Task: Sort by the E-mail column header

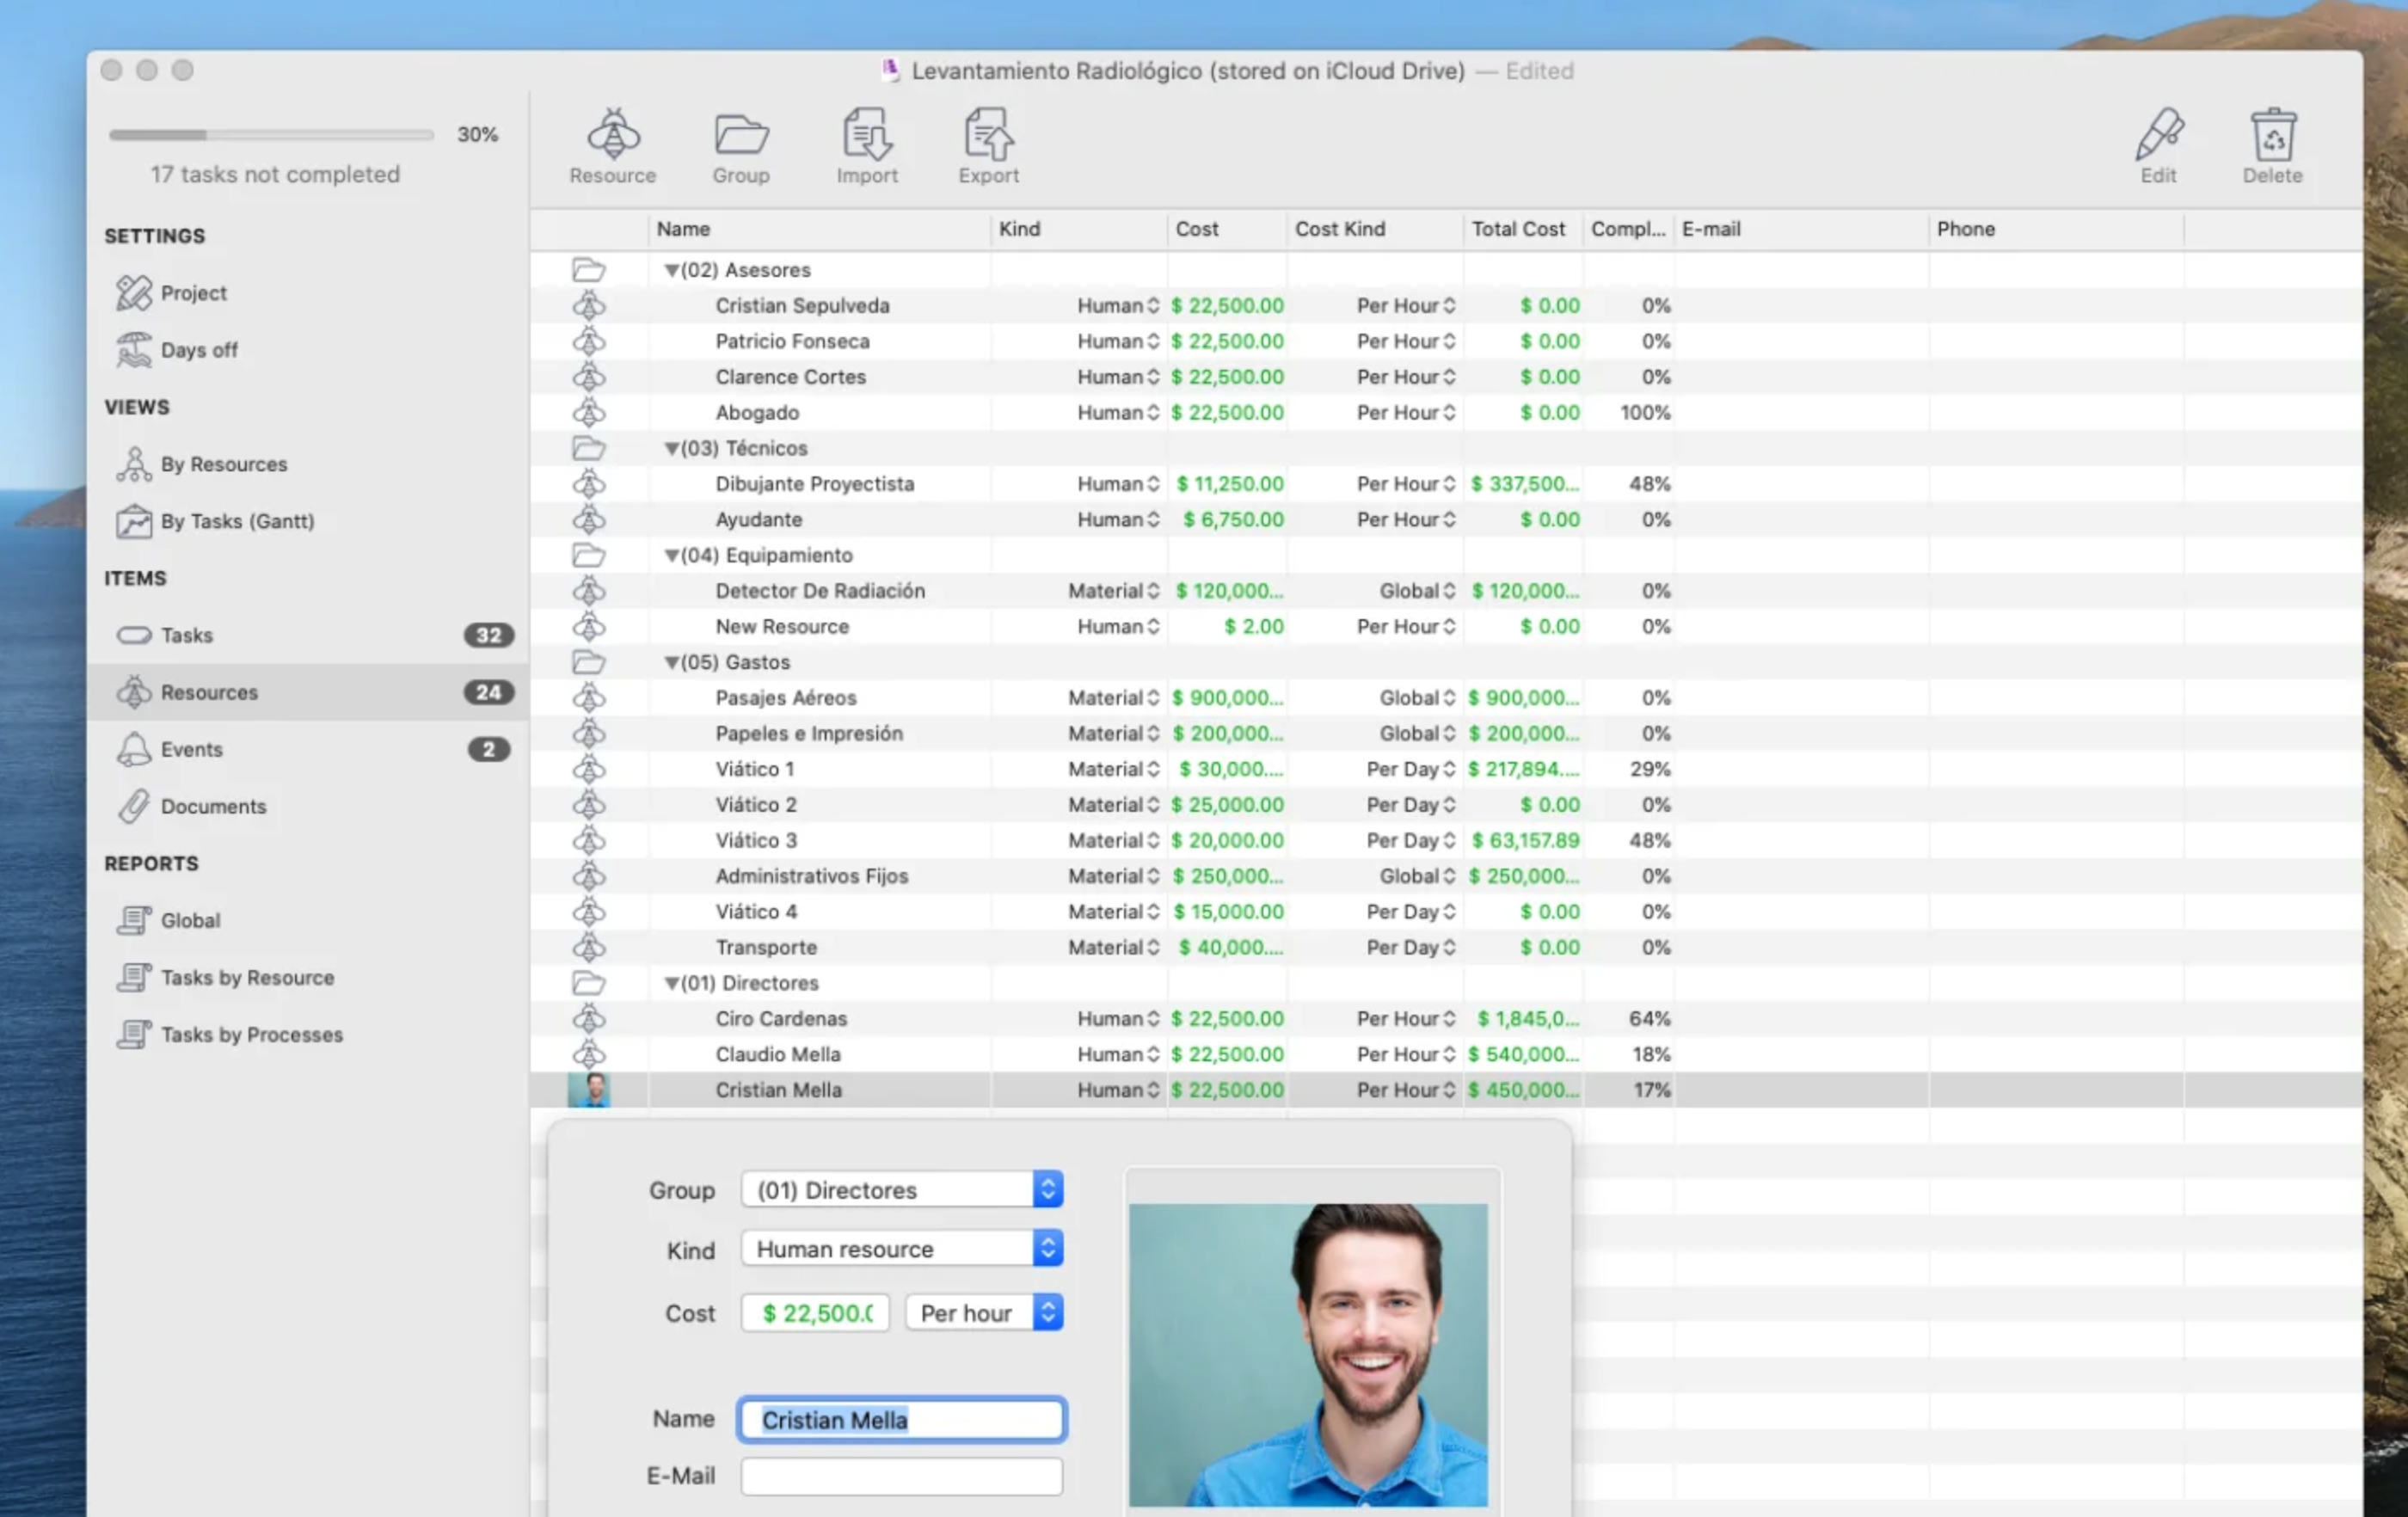Action: [x=1801, y=229]
